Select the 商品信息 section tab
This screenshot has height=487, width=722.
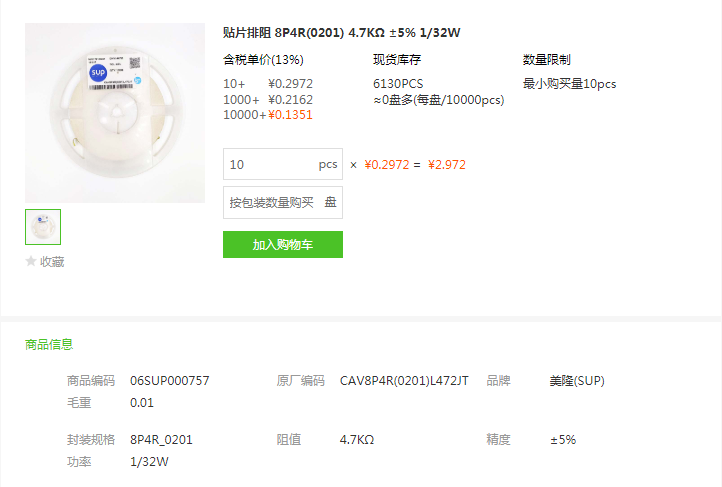[x=49, y=344]
